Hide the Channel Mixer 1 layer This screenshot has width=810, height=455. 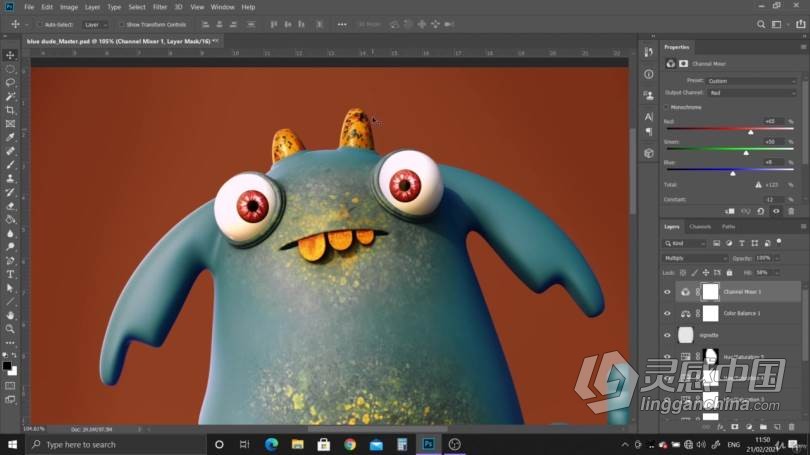point(667,292)
